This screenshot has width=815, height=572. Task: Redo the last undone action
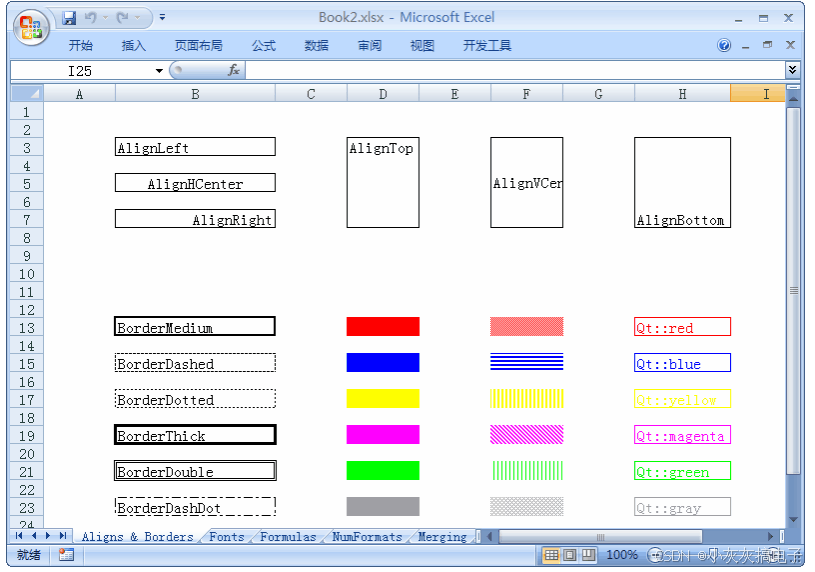click(x=122, y=18)
